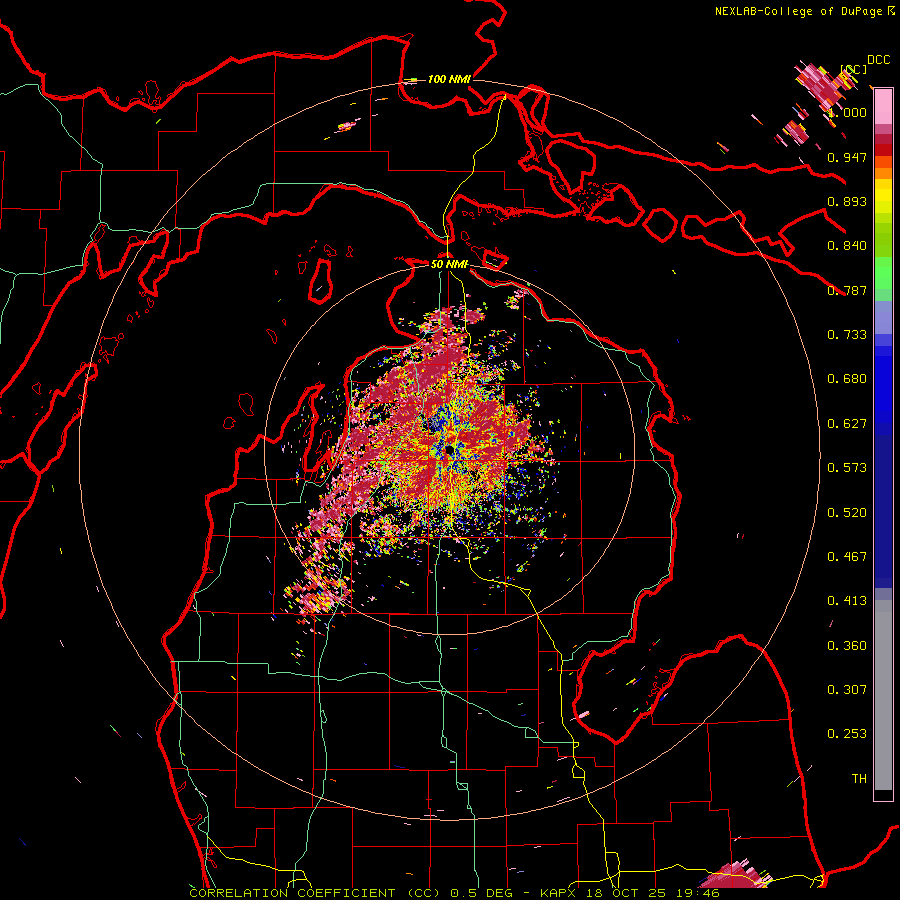
Task: Select the 0.947 color scale value
Action: coord(847,157)
